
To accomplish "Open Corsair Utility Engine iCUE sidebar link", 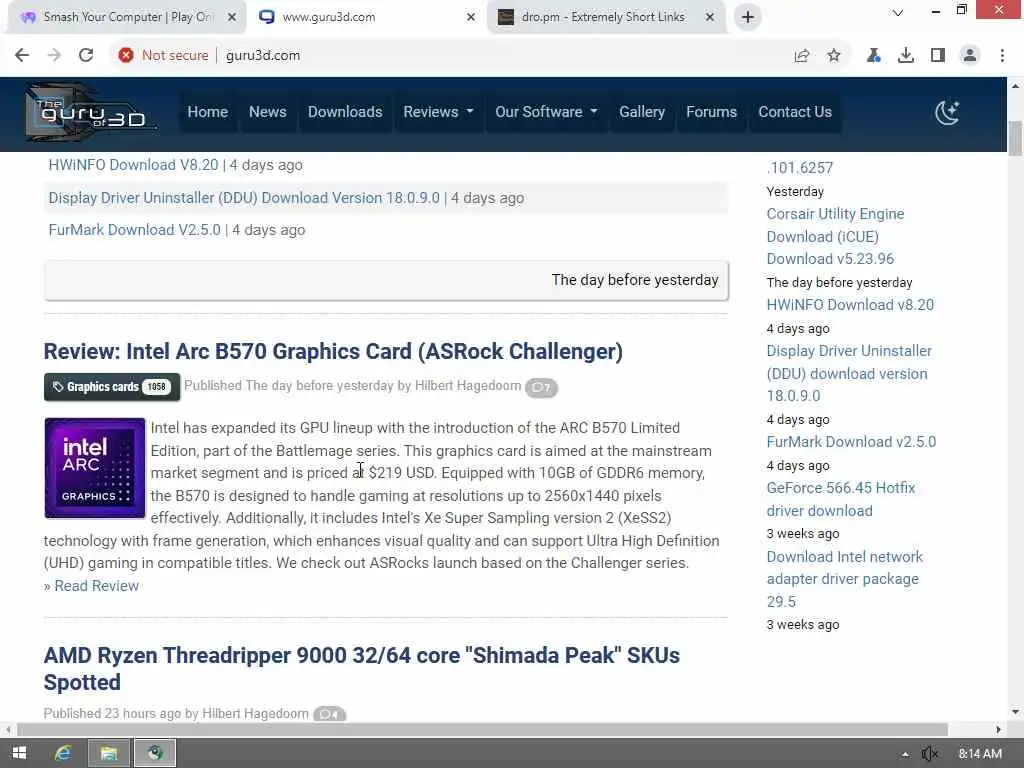I will click(835, 236).
